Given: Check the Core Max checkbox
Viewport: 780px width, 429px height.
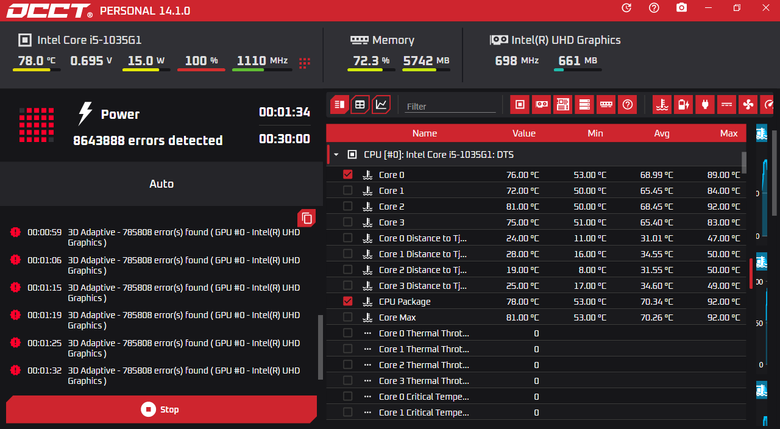Looking at the screenshot, I should coord(348,317).
